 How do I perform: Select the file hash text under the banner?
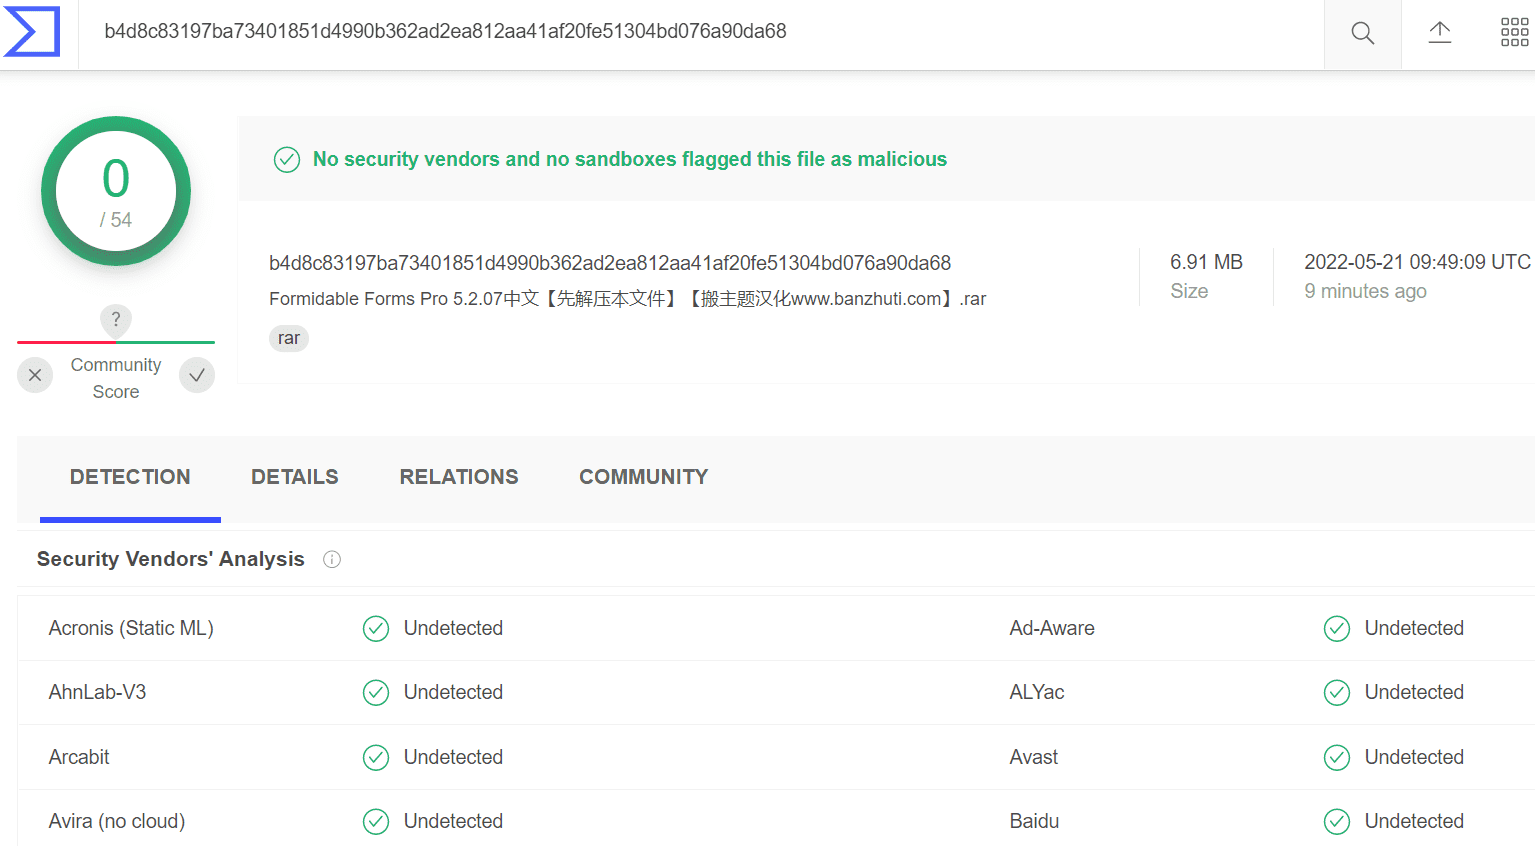[610, 263]
